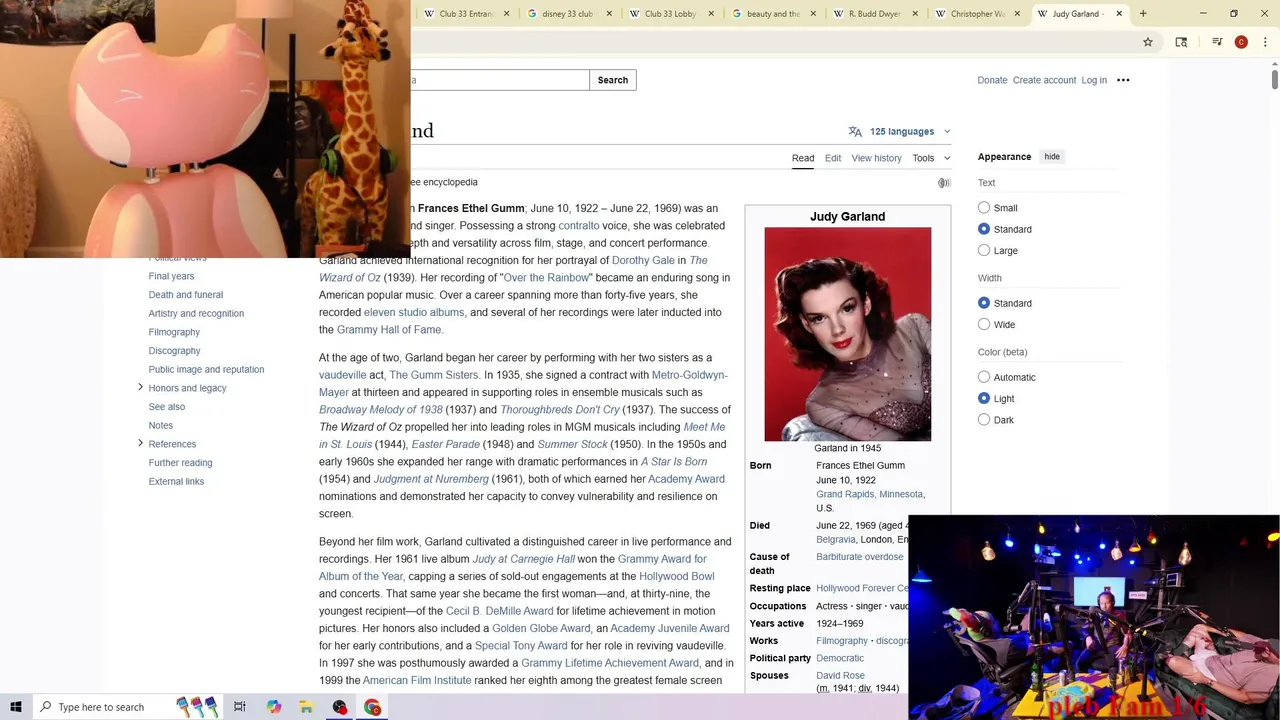Close the Club 33 Lobby tab

pyautogui.click(x=712, y=14)
